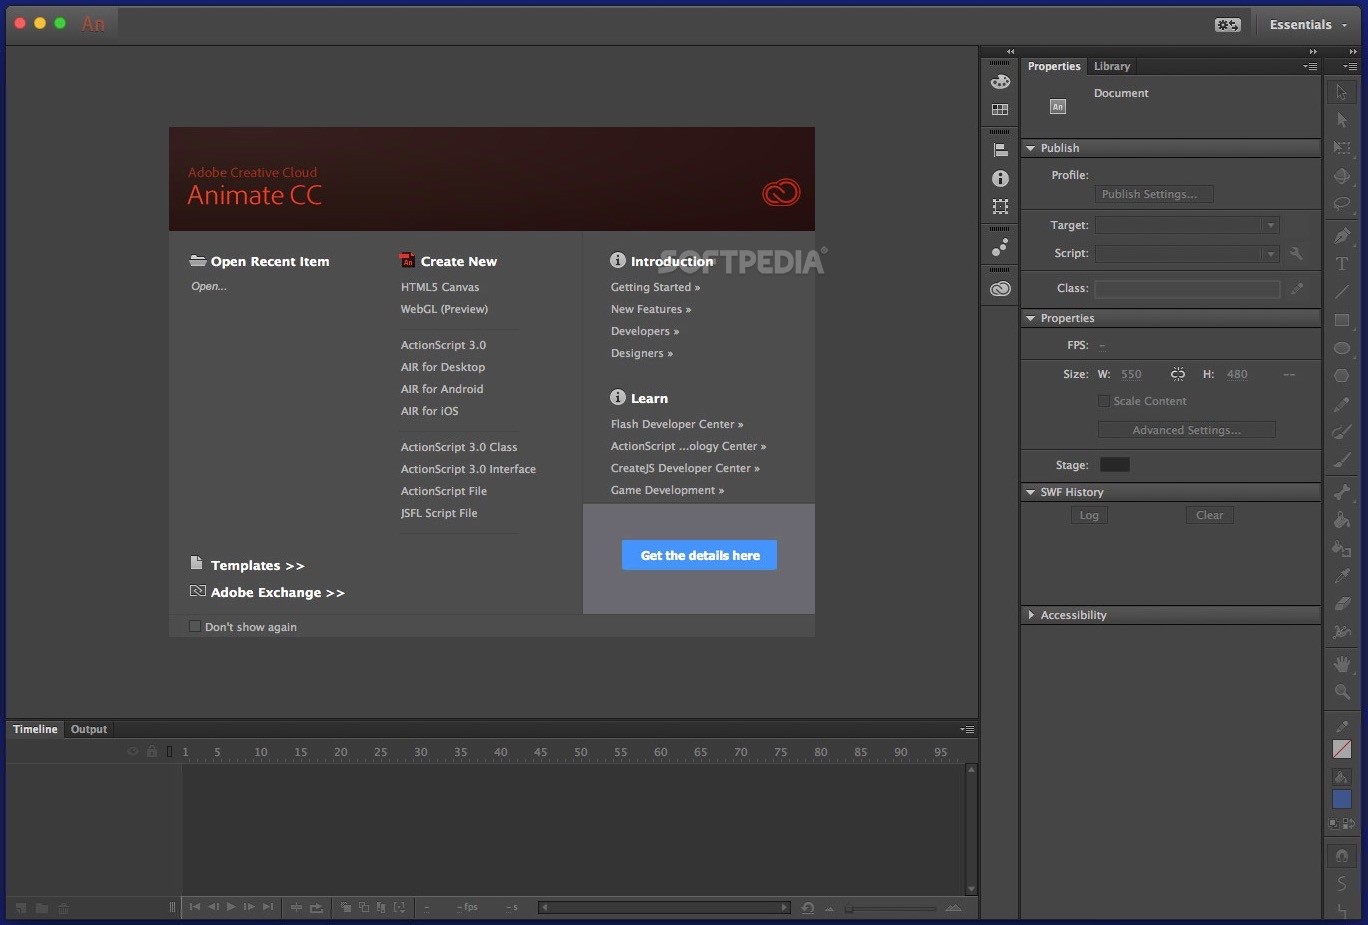This screenshot has height=925, width=1368.
Task: Click the wrench icon next to Script
Action: click(1297, 254)
